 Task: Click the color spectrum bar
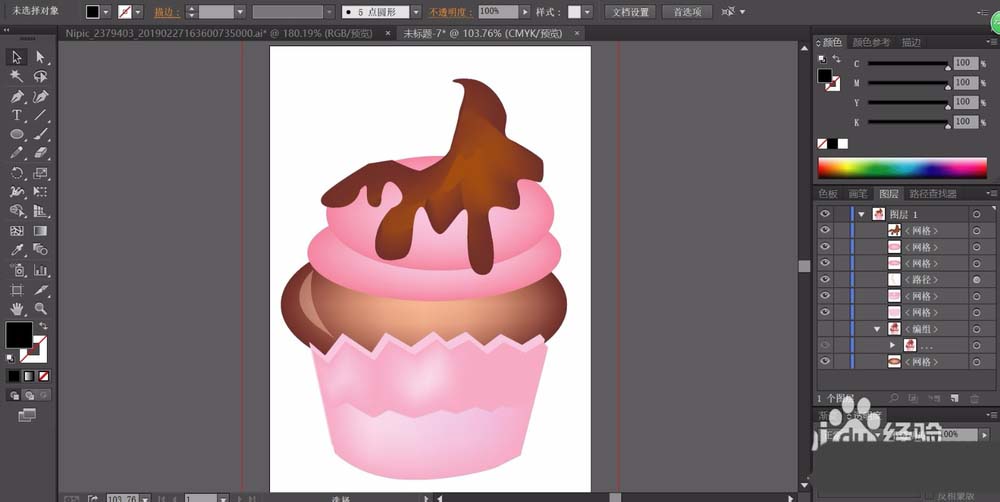[x=902, y=168]
